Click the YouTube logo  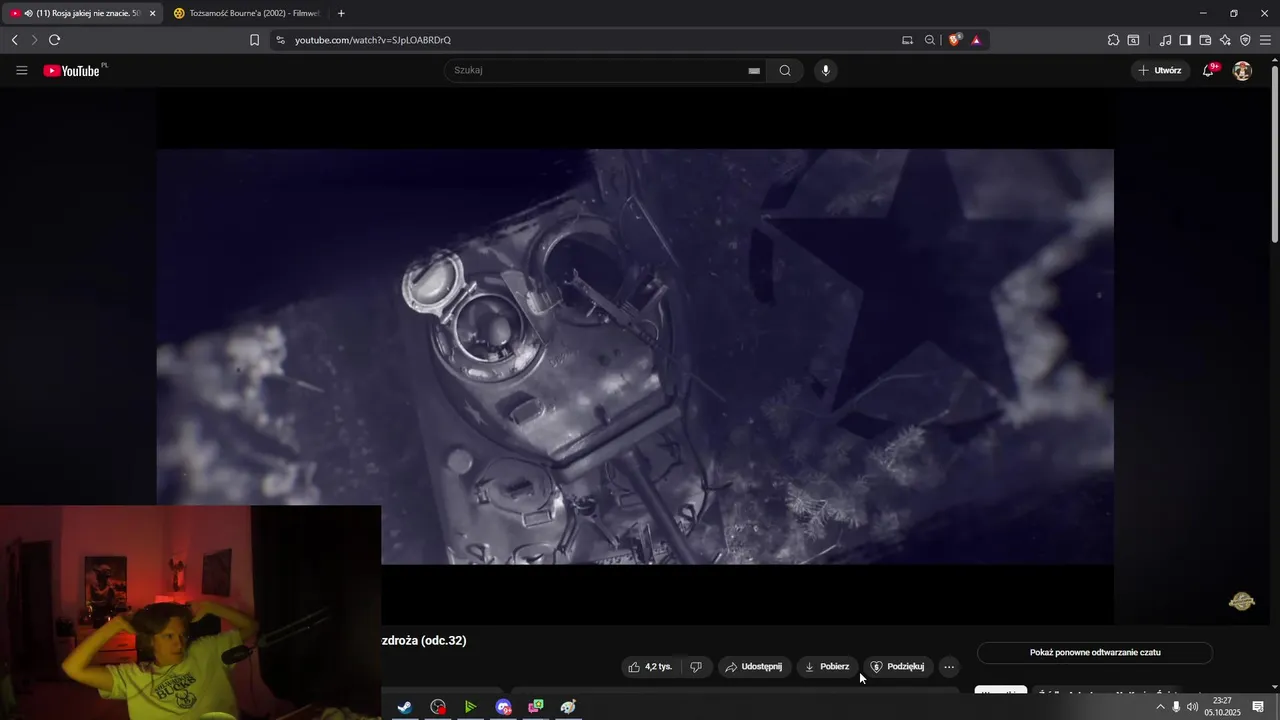click(72, 70)
